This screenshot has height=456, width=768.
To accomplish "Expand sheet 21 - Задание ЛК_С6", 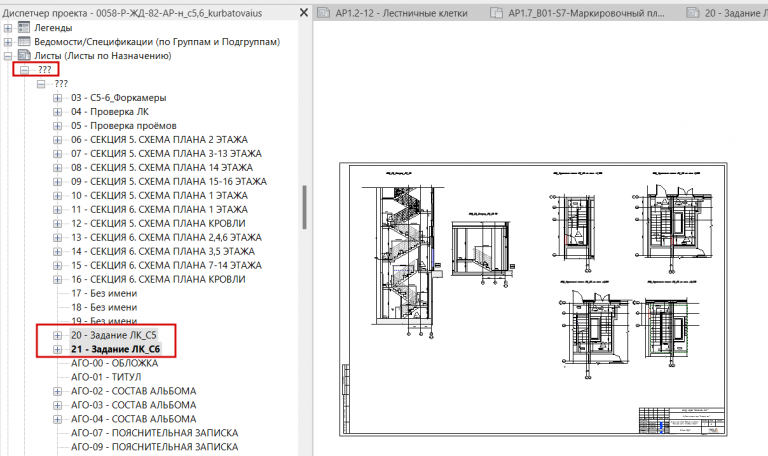I will (x=58, y=349).
